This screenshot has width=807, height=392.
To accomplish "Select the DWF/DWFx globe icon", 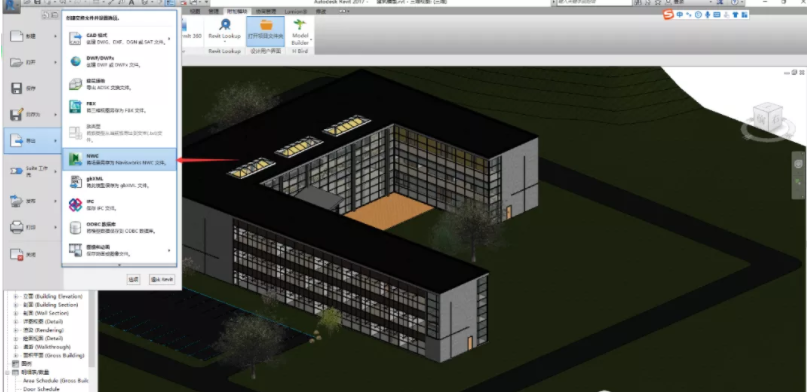I will point(76,62).
